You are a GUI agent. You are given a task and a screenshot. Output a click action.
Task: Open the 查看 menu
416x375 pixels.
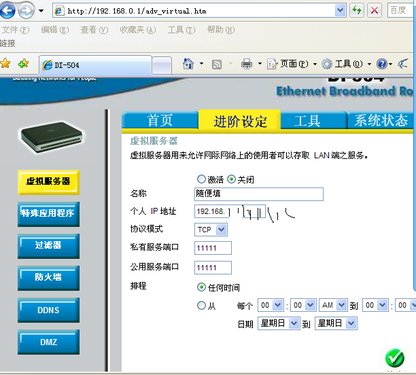[94, 30]
